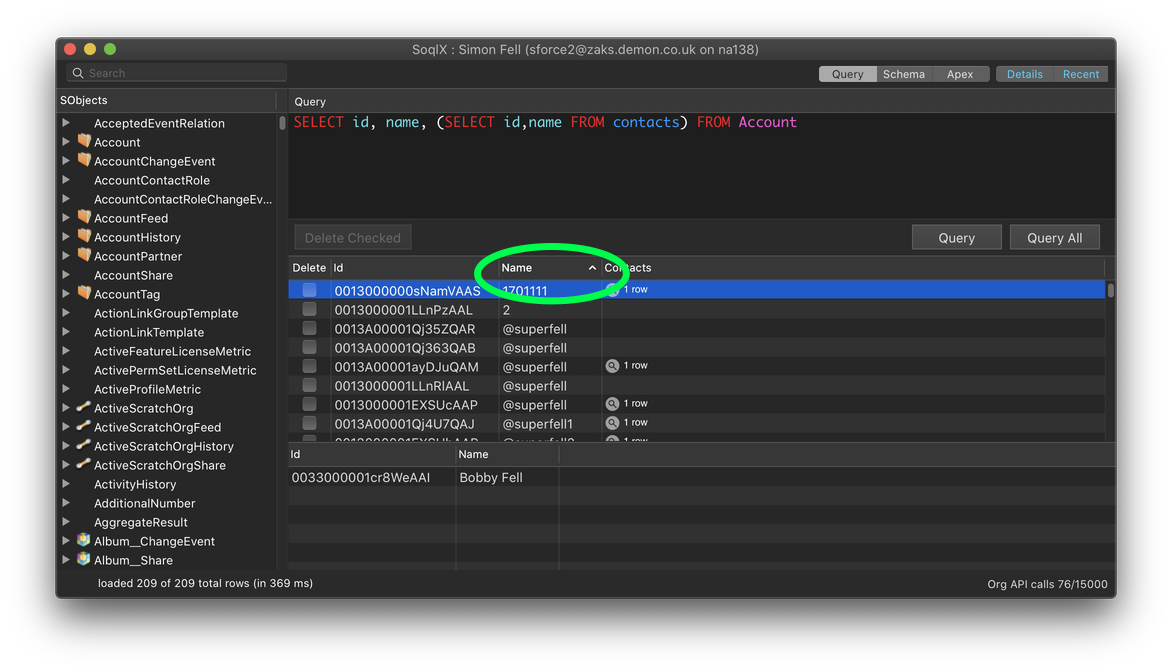Click the @superfell1 name cell
This screenshot has width=1172, height=672.
coord(550,424)
